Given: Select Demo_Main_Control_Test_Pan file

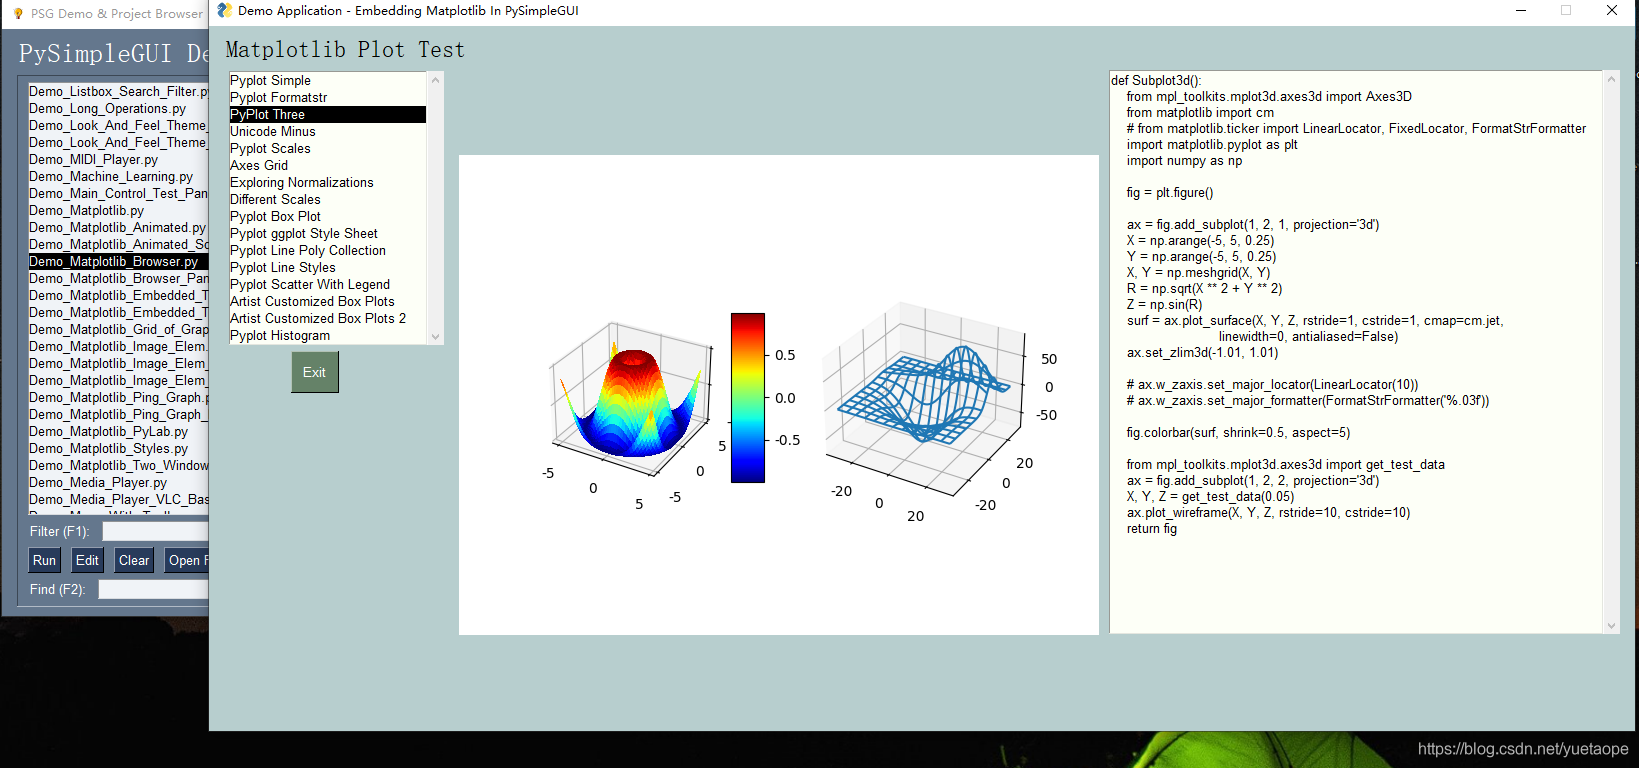Looking at the screenshot, I should pos(119,193).
